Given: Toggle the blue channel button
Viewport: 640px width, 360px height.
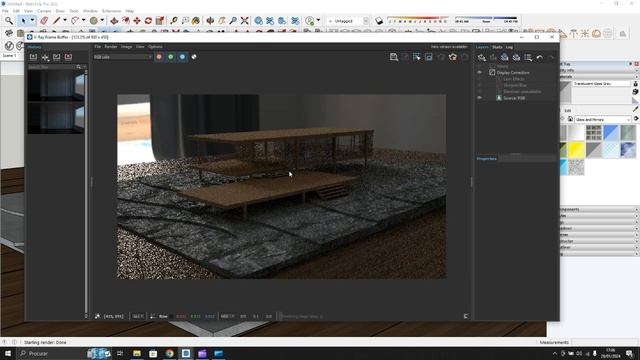Looking at the screenshot, I should pos(182,57).
